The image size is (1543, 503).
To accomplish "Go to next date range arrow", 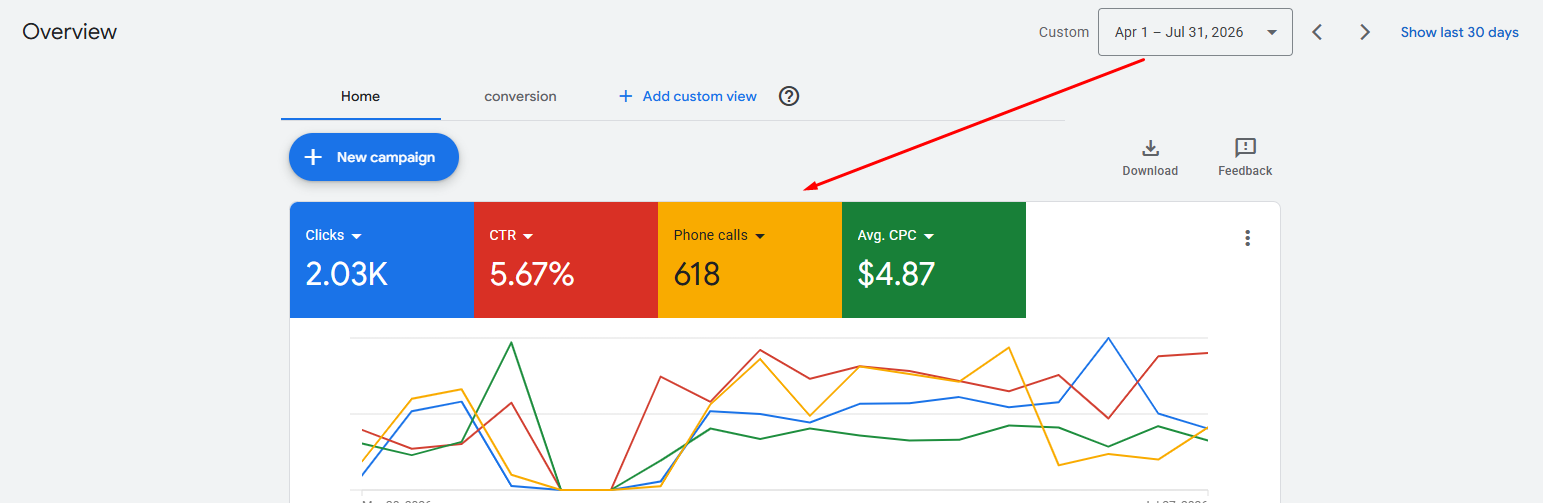I will pyautogui.click(x=1365, y=32).
